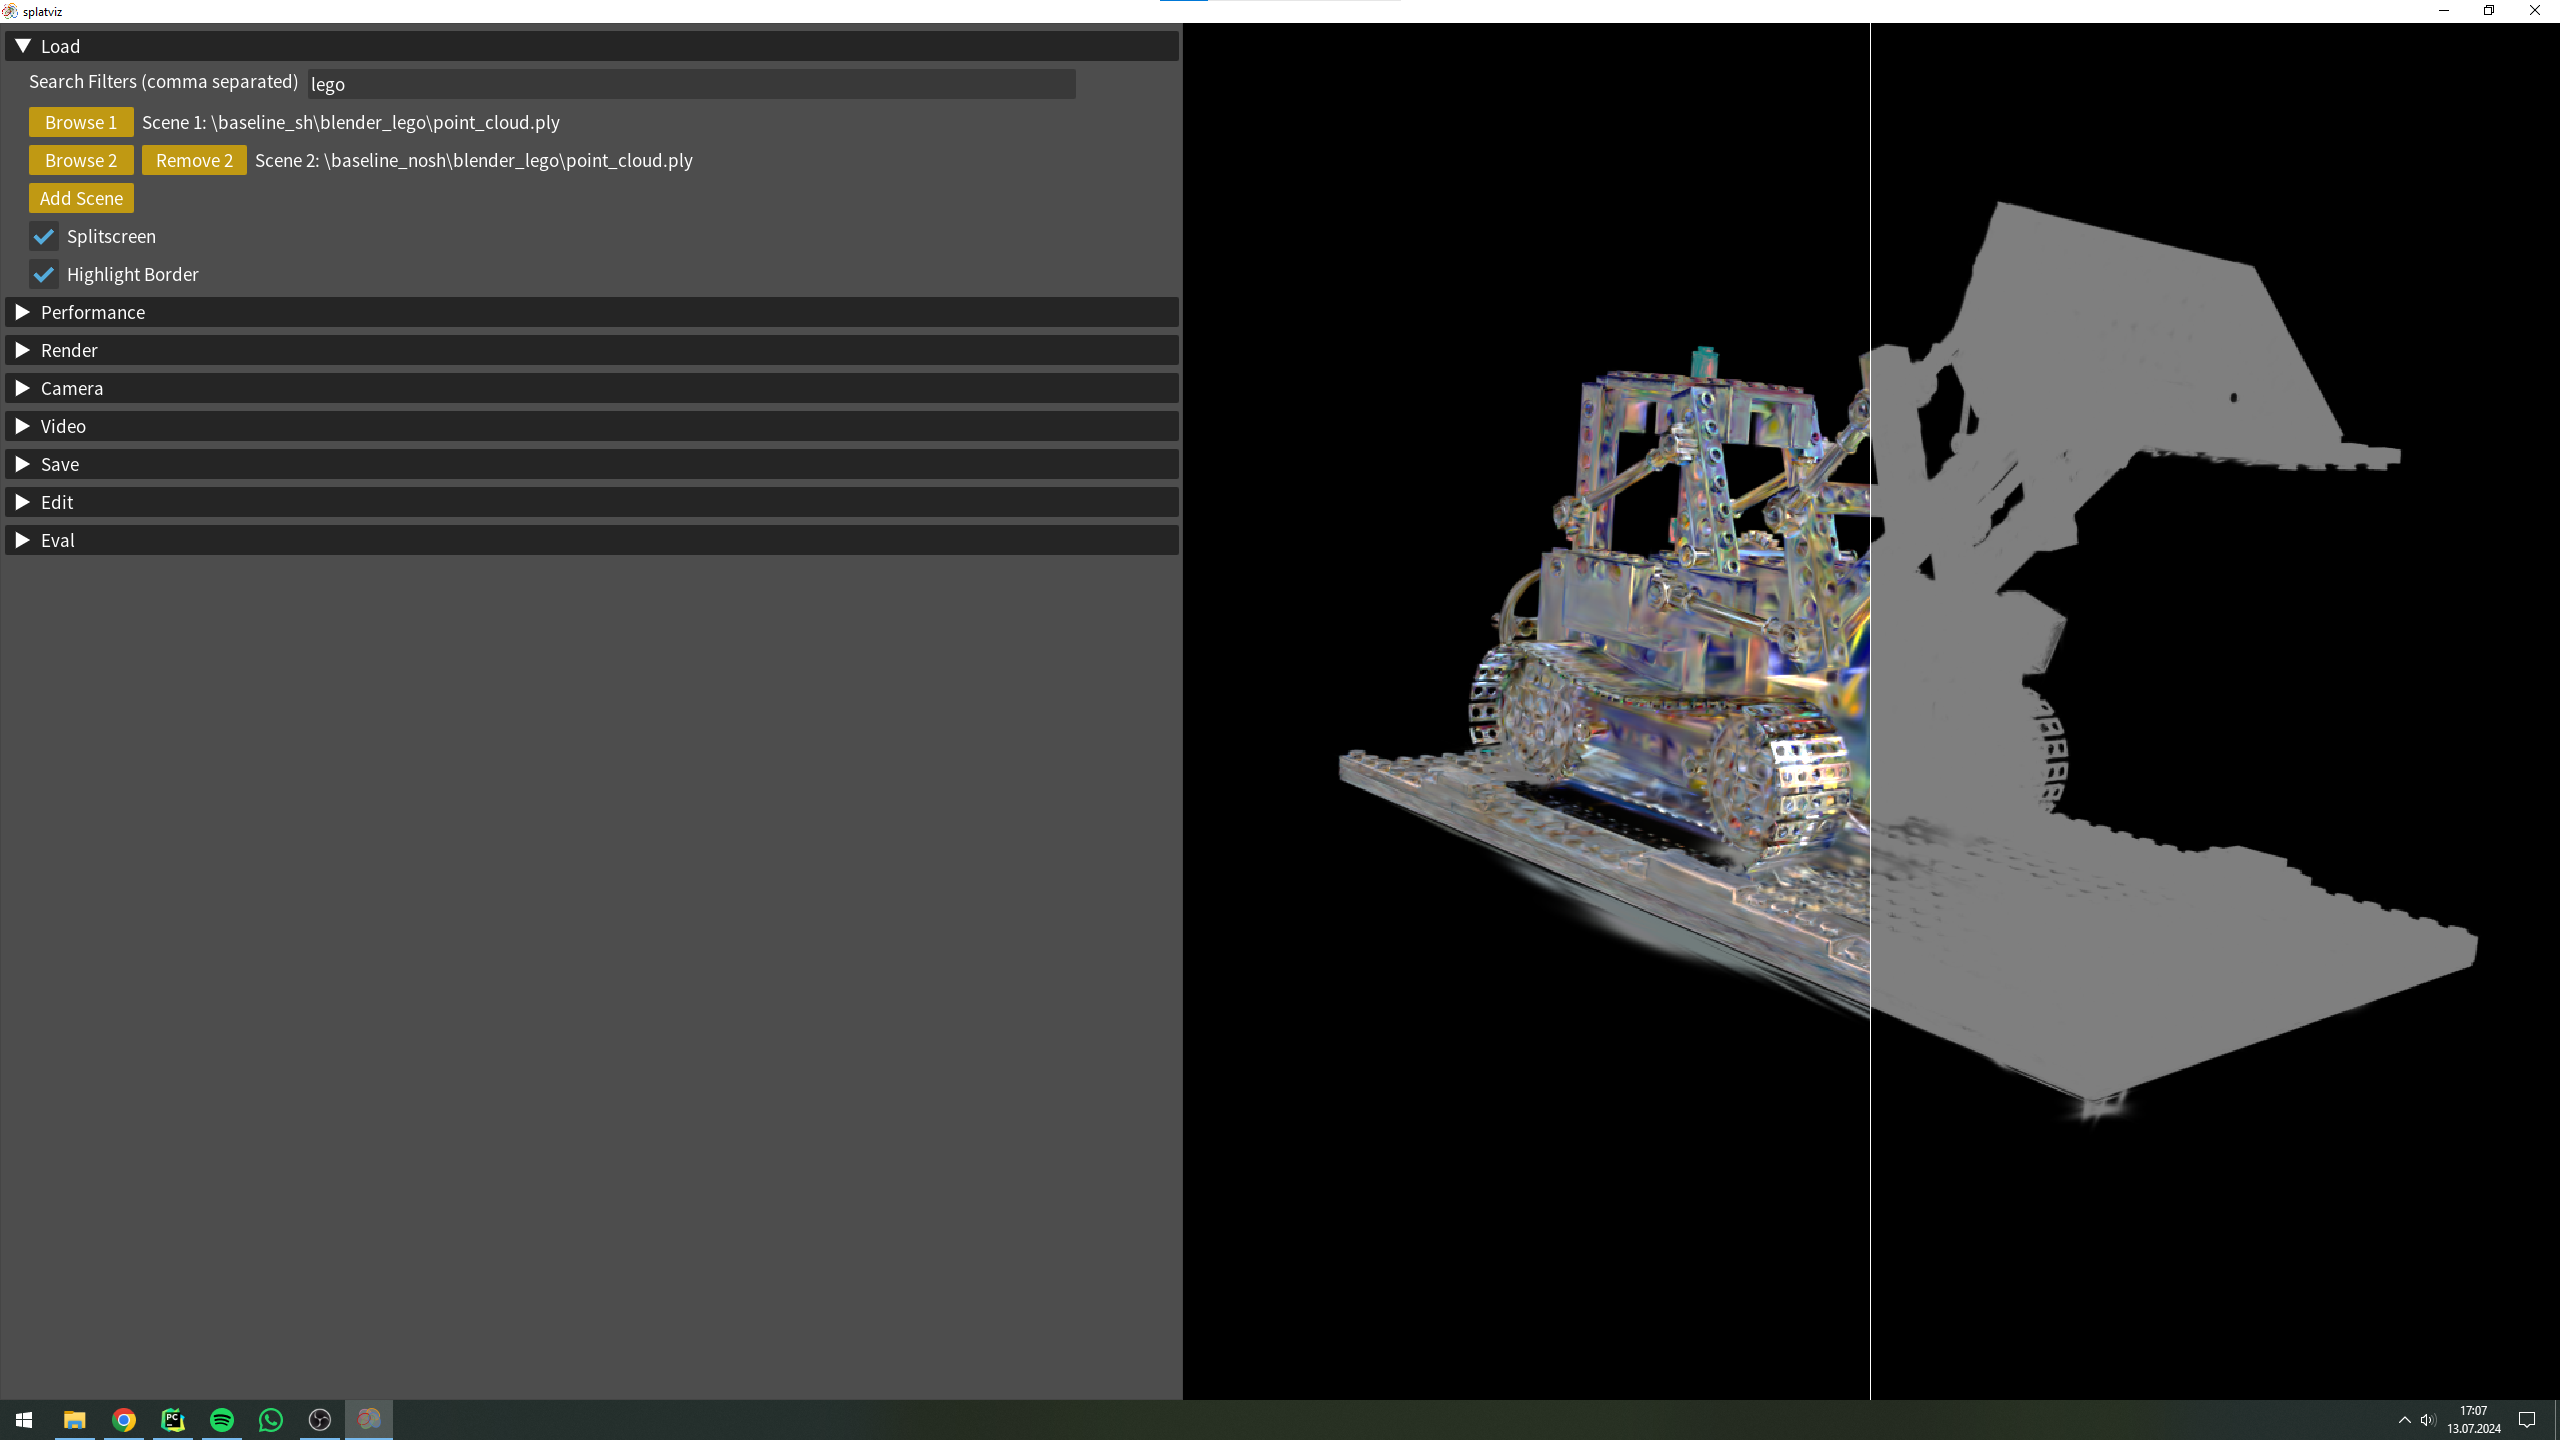
Task: Open the WhatsApp taskbar icon
Action: [x=271, y=1420]
